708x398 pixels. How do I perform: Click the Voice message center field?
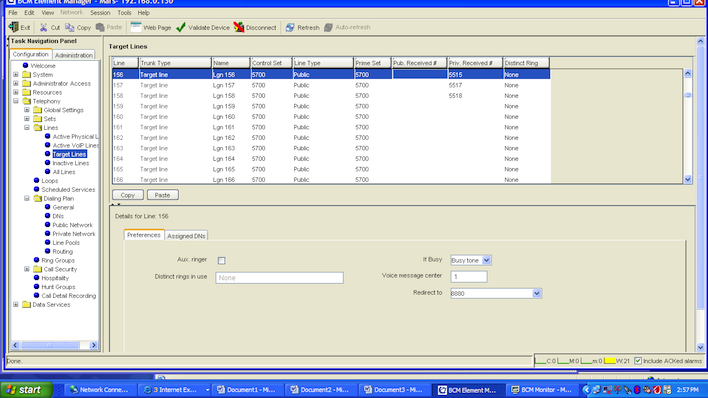[469, 276]
